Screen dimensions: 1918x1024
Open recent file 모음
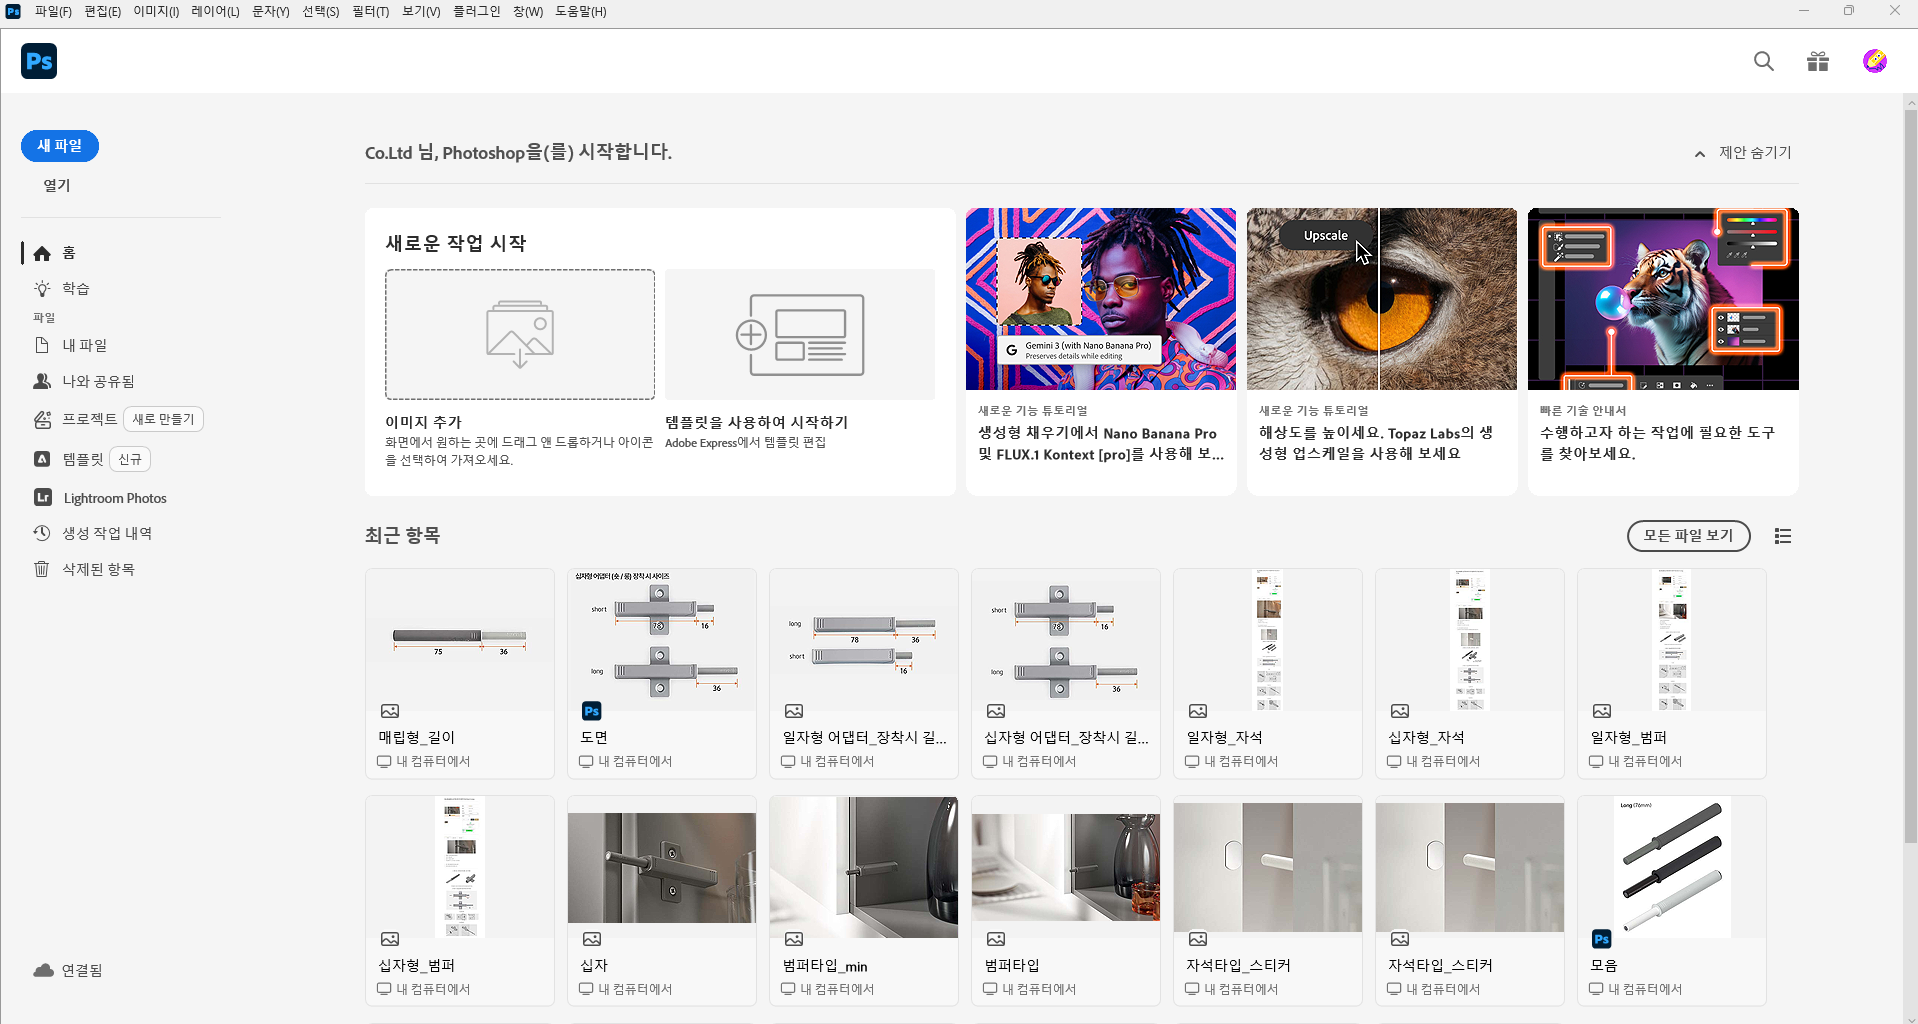(x=1672, y=900)
